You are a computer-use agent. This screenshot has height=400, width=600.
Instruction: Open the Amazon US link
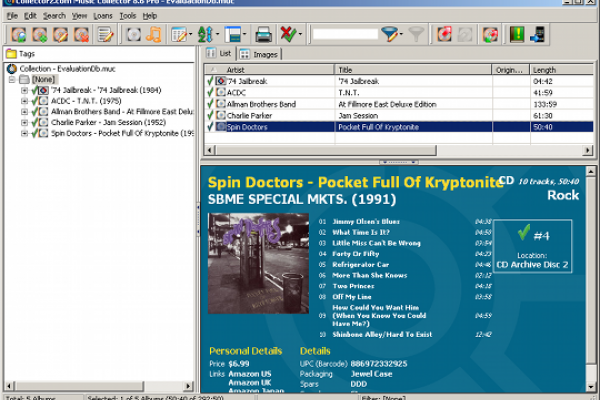click(249, 374)
